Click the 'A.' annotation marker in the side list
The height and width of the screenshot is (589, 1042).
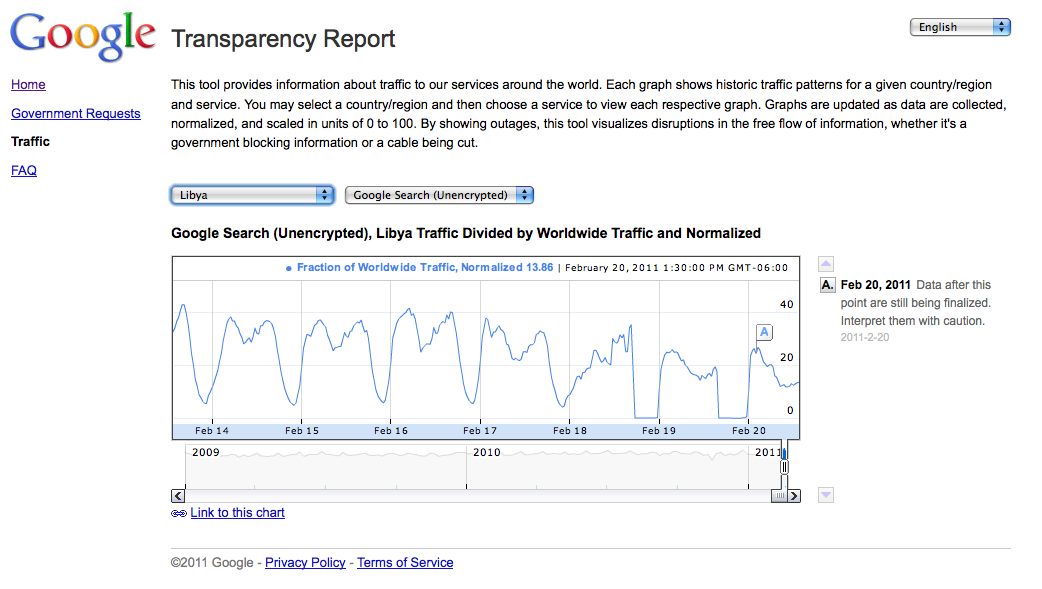[x=827, y=286]
